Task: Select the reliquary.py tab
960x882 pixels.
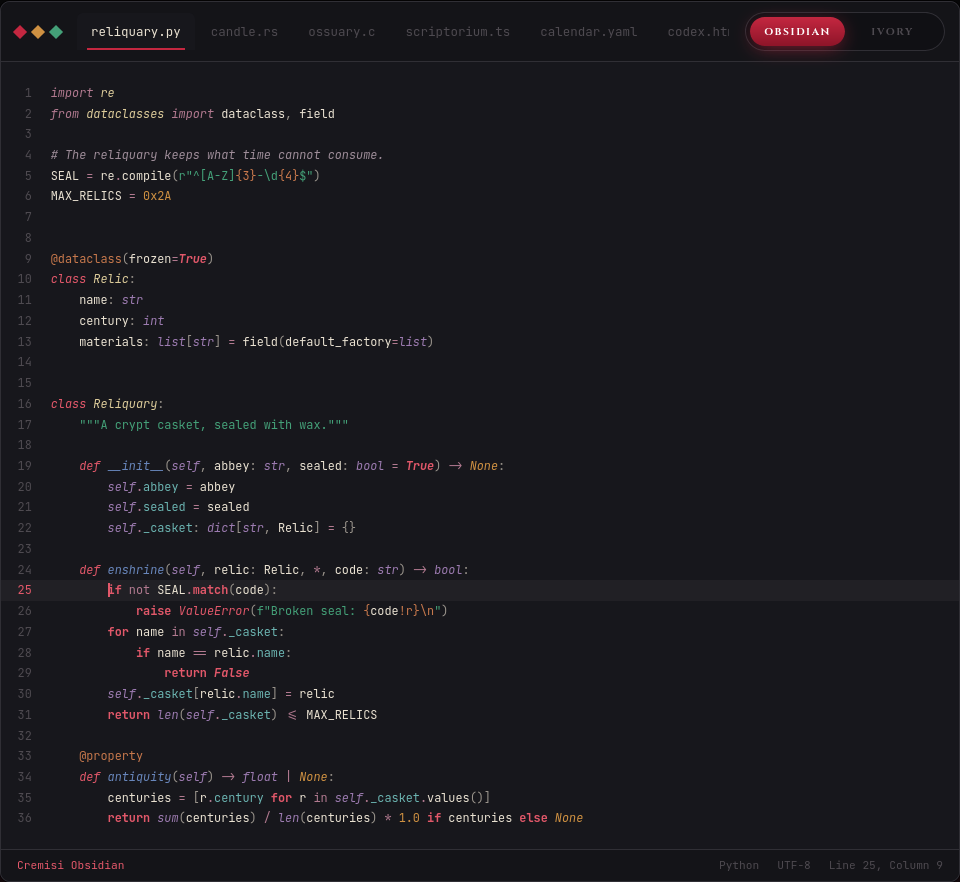Action: coord(136,32)
